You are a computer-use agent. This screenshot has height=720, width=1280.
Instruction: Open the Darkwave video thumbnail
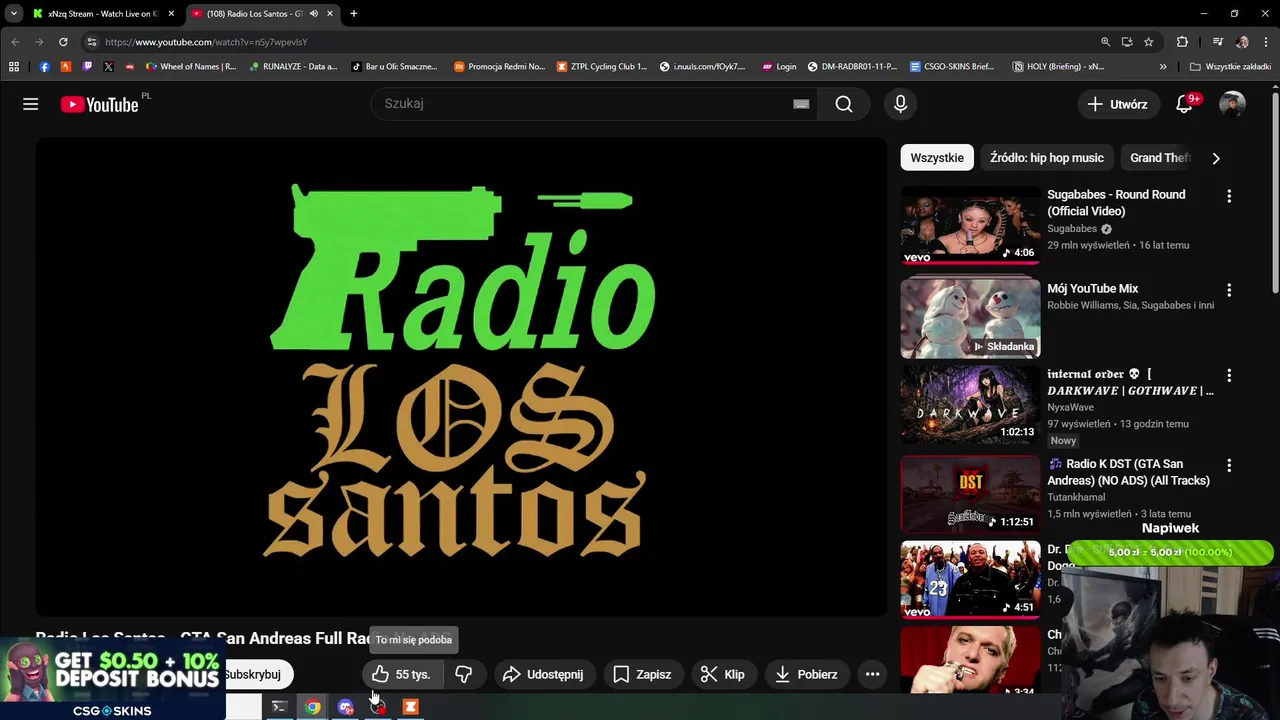[970, 404]
